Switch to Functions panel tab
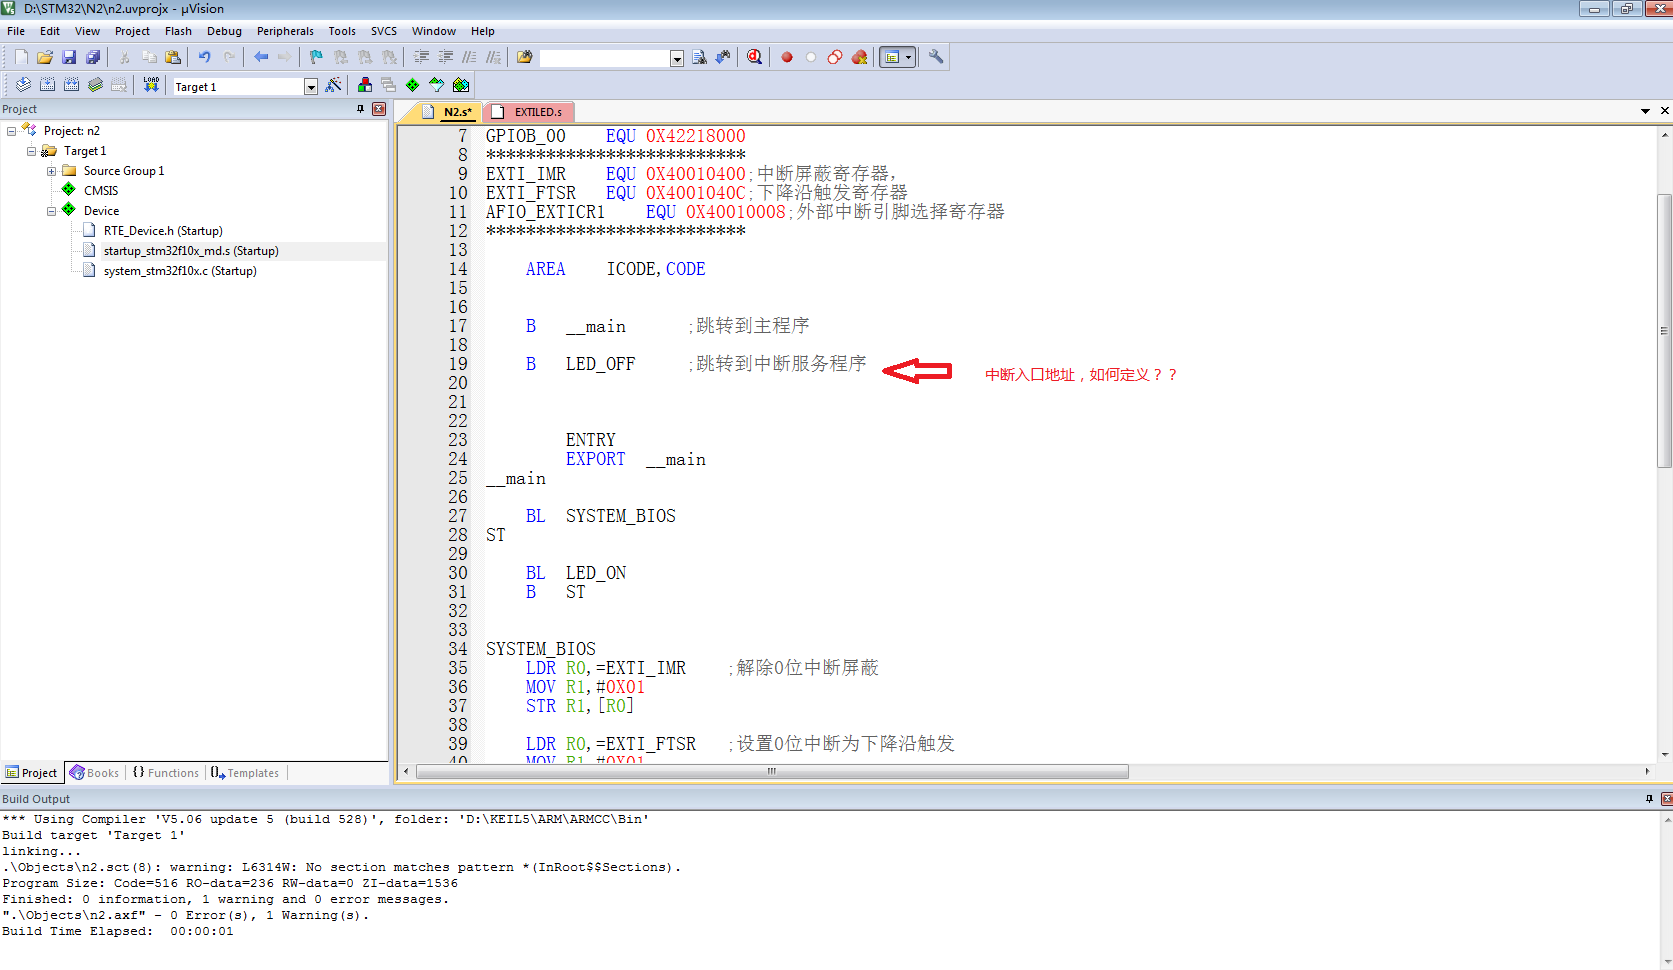Image resolution: width=1673 pixels, height=970 pixels. coord(166,773)
